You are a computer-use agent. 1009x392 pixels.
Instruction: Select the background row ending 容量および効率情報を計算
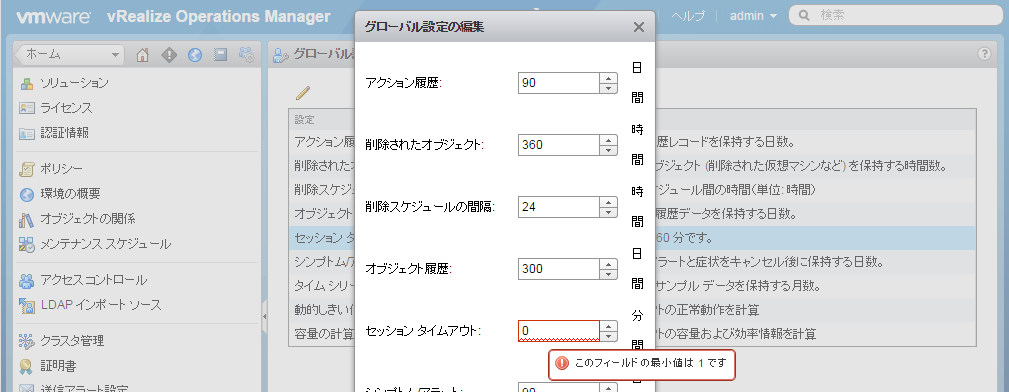point(632,335)
